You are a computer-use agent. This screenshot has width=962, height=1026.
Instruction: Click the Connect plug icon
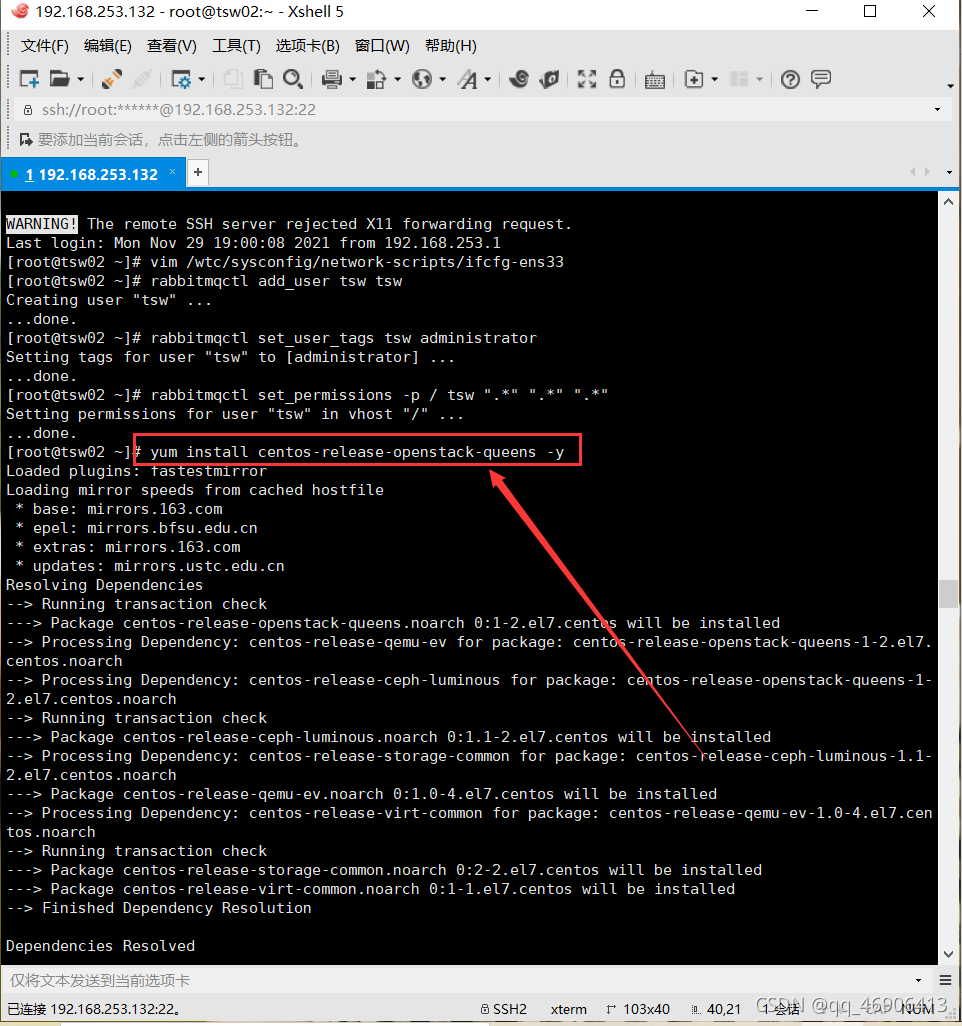click(x=112, y=79)
